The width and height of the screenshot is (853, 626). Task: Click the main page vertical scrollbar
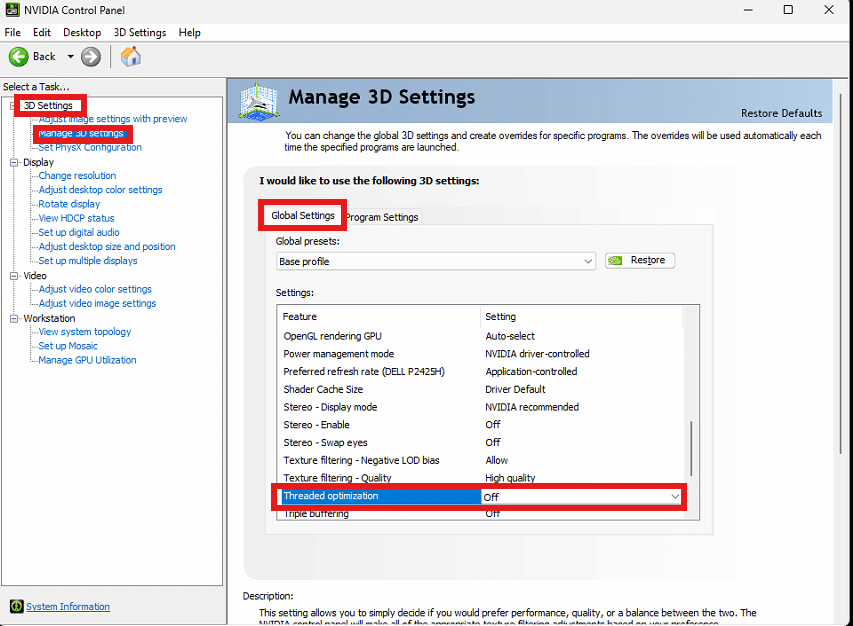[x=842, y=274]
